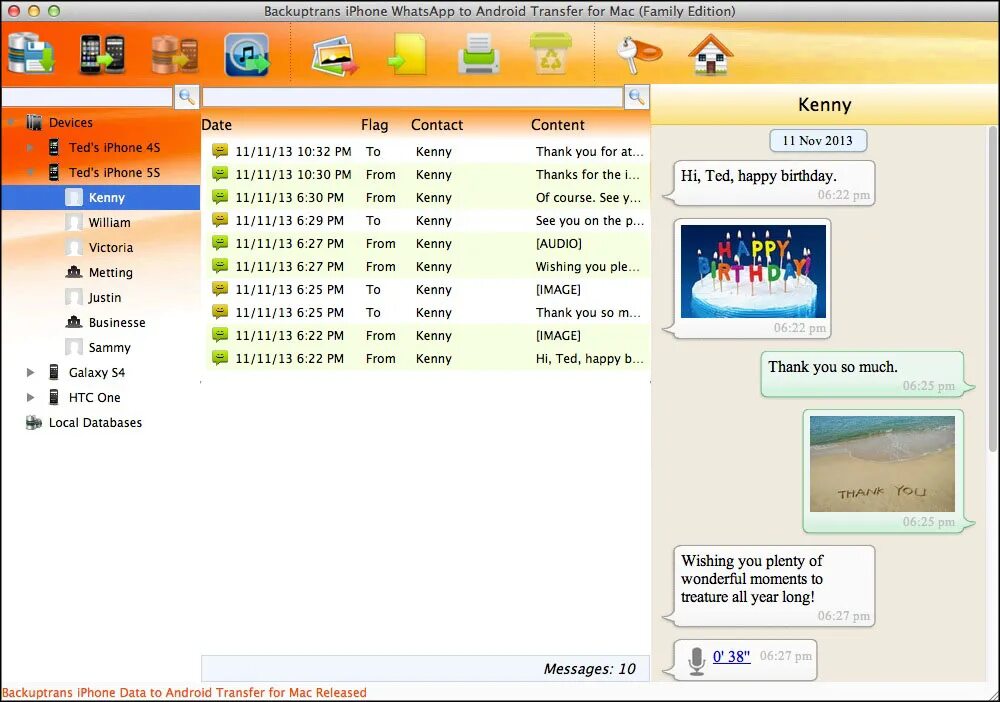Sort by the Content column header

(557, 125)
